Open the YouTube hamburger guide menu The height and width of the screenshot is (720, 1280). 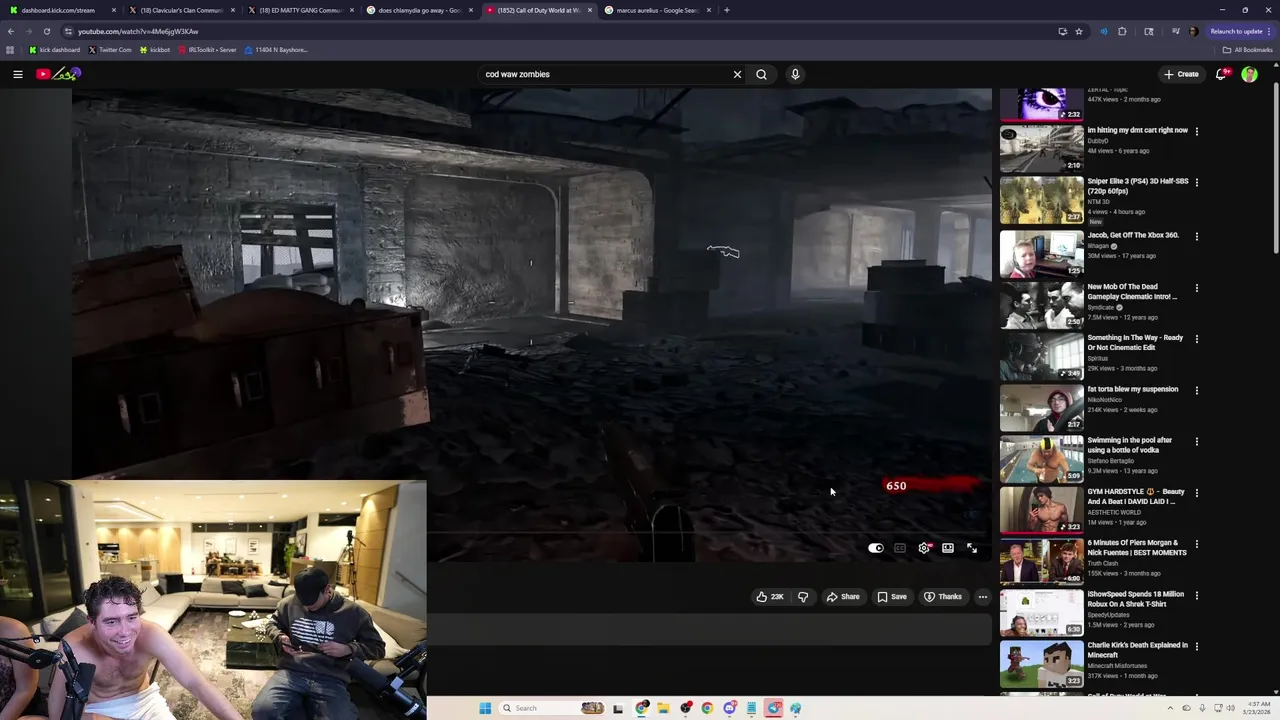(x=18, y=74)
